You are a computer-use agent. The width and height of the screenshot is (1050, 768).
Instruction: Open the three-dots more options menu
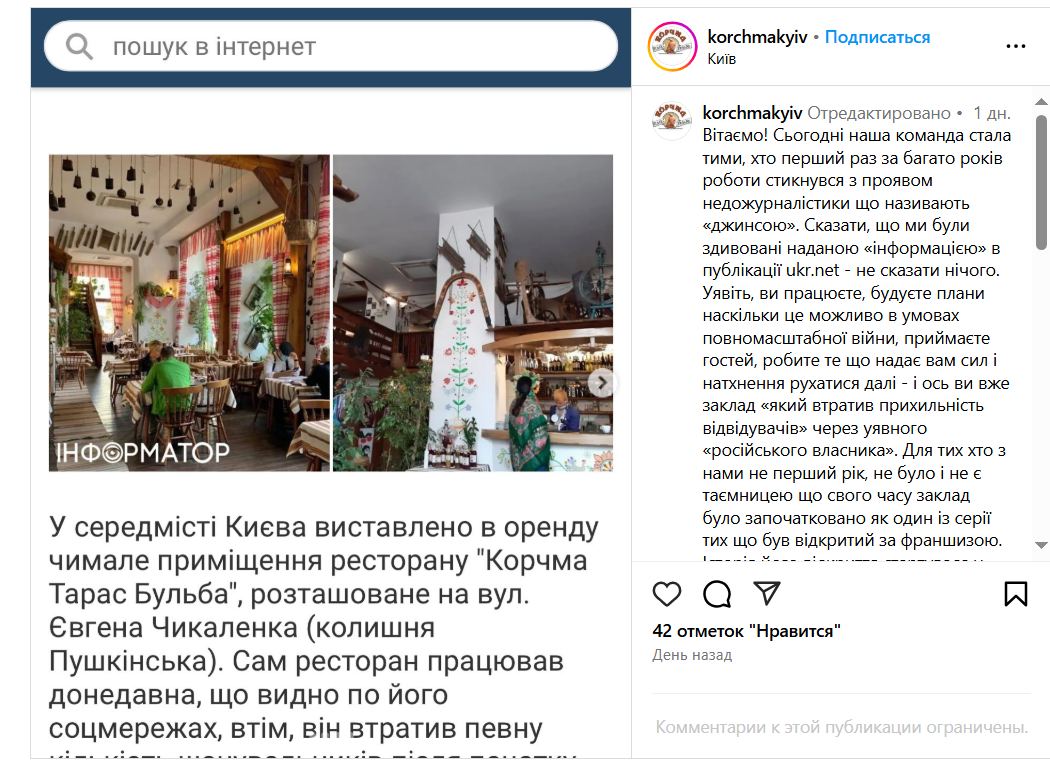(1015, 46)
